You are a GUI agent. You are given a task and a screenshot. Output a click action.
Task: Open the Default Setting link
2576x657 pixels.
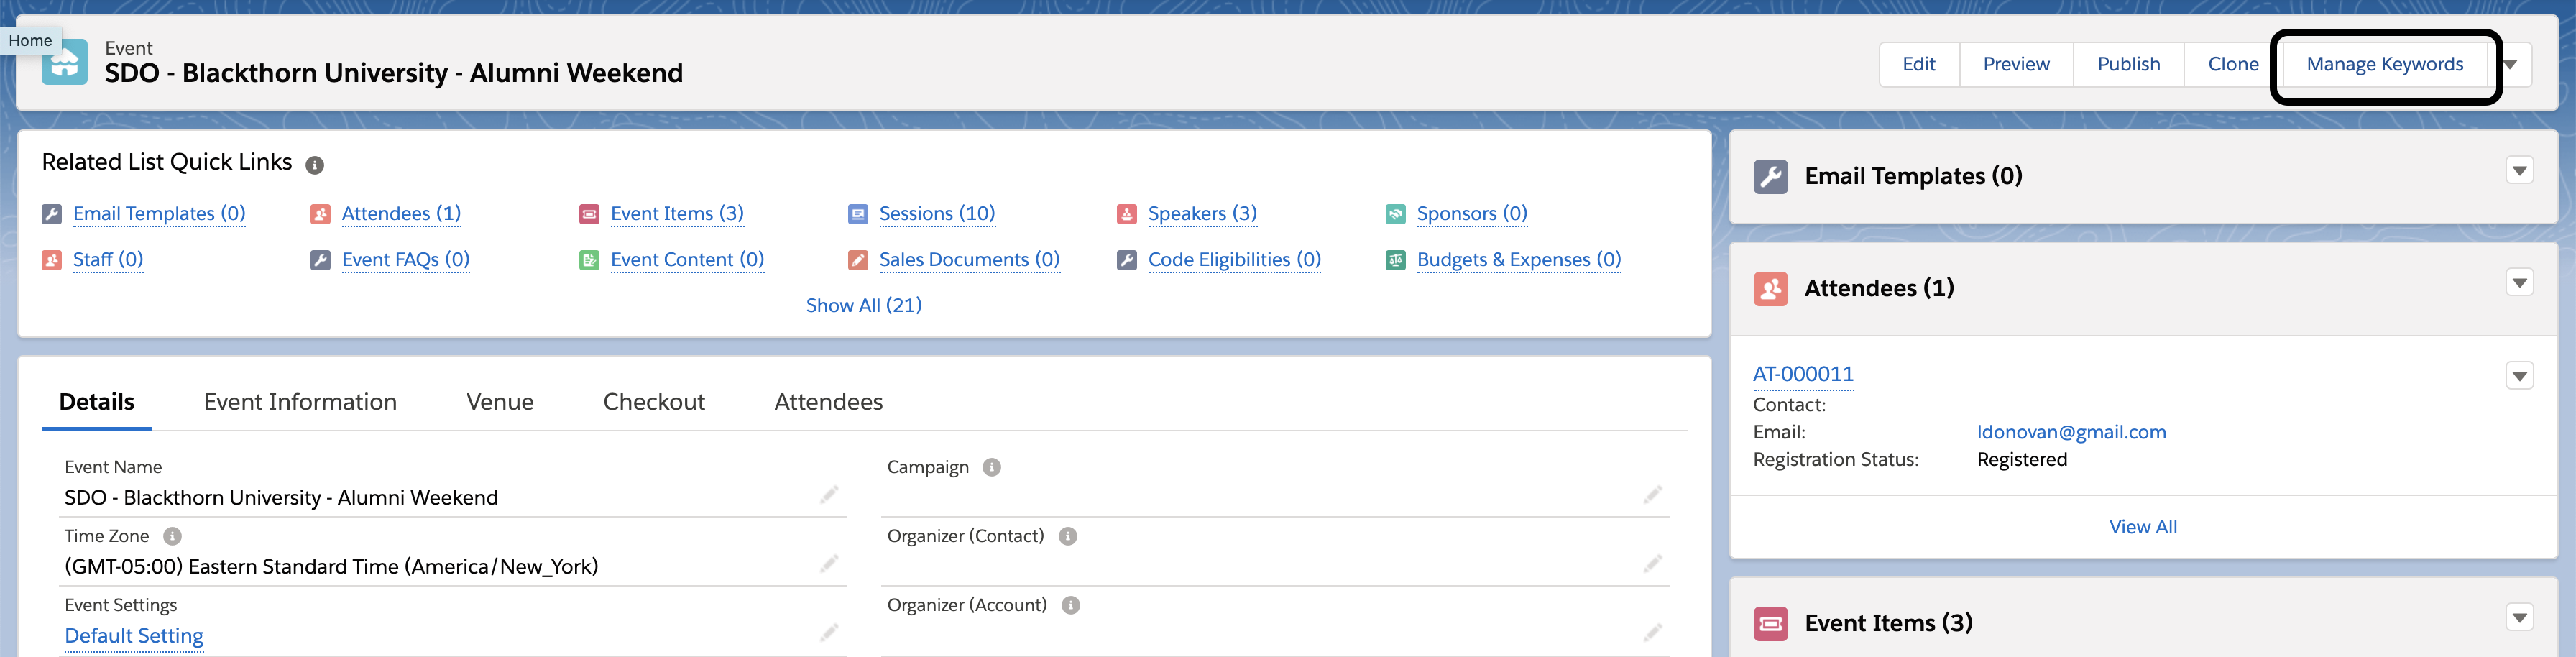coord(134,636)
